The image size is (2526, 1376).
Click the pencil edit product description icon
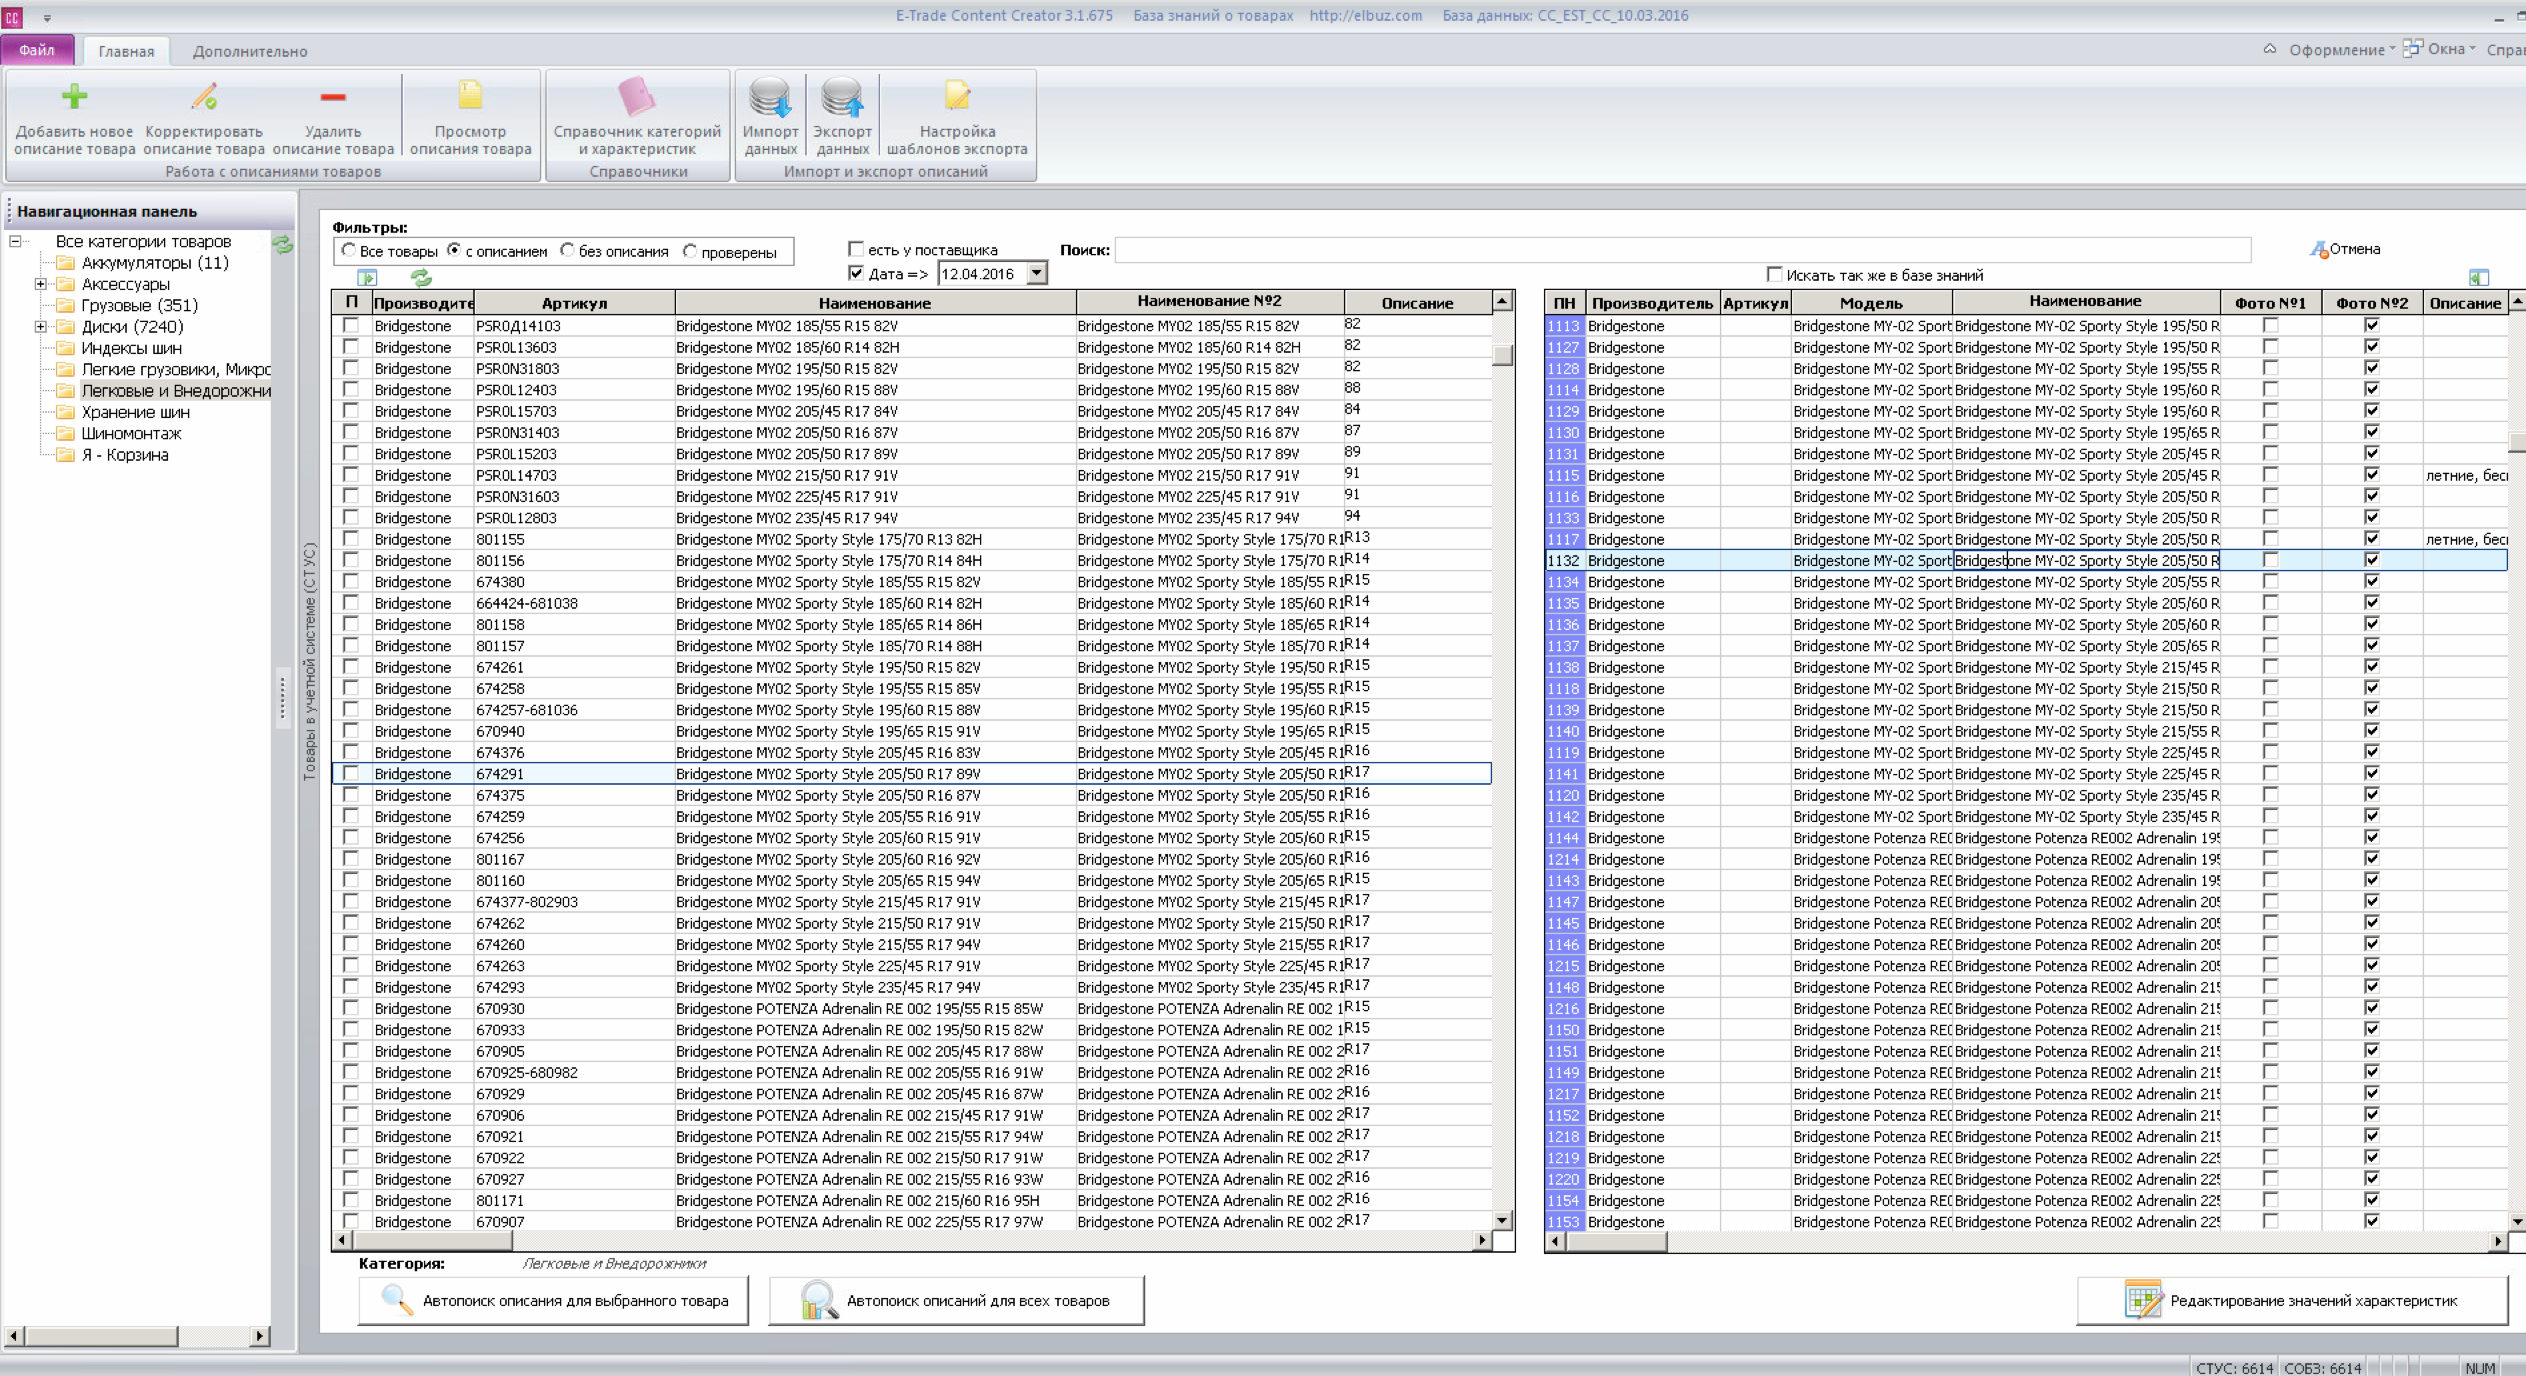click(x=204, y=97)
